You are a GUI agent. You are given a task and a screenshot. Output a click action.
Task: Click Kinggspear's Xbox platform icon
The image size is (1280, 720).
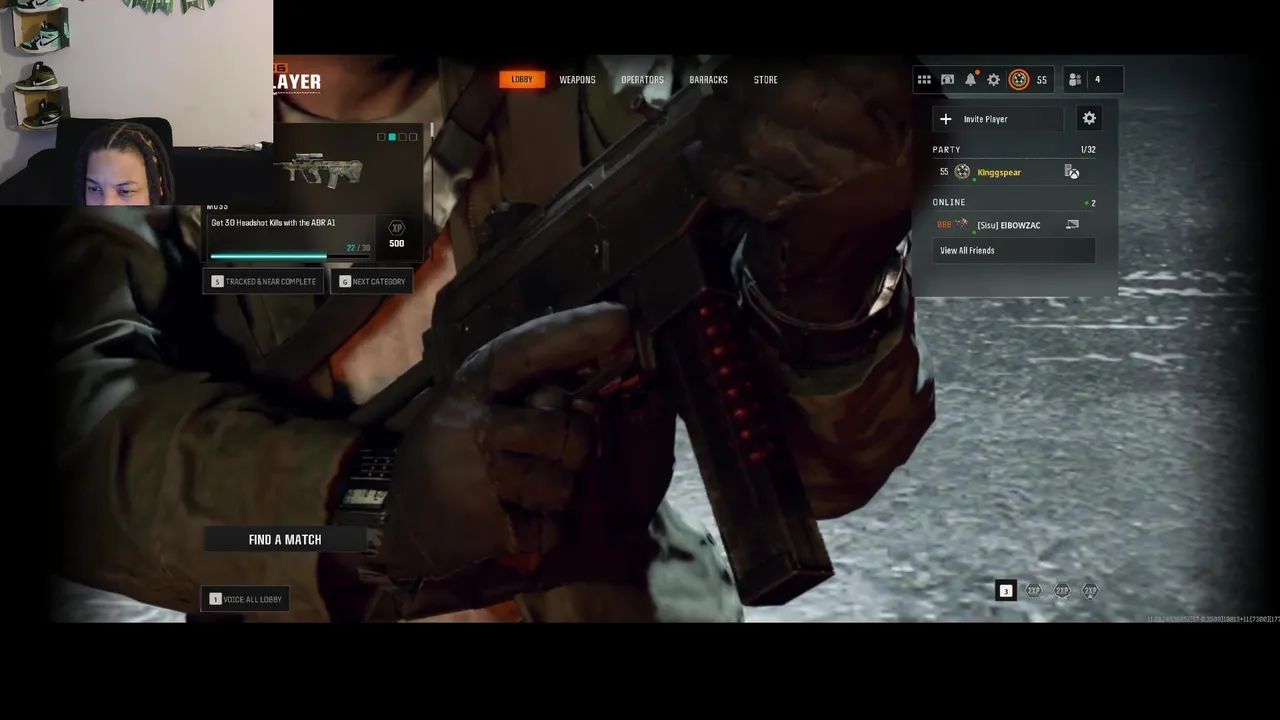[1072, 172]
